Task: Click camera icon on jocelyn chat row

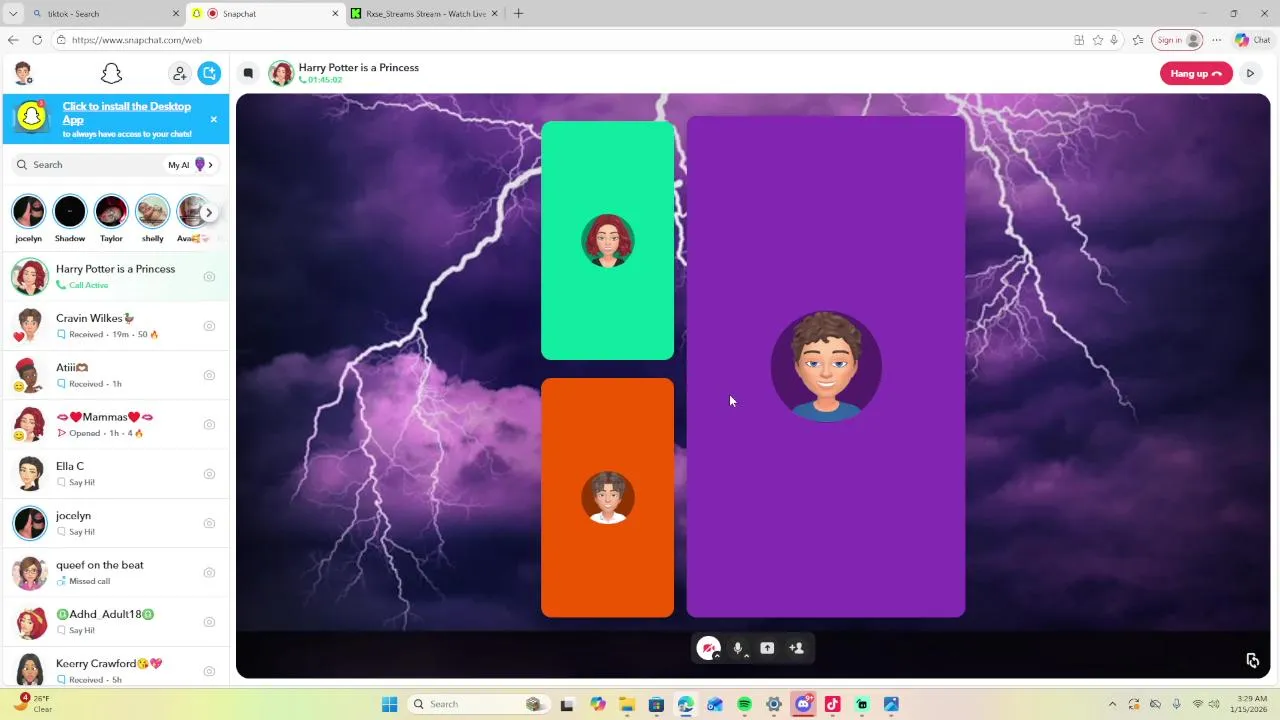Action: tap(209, 523)
